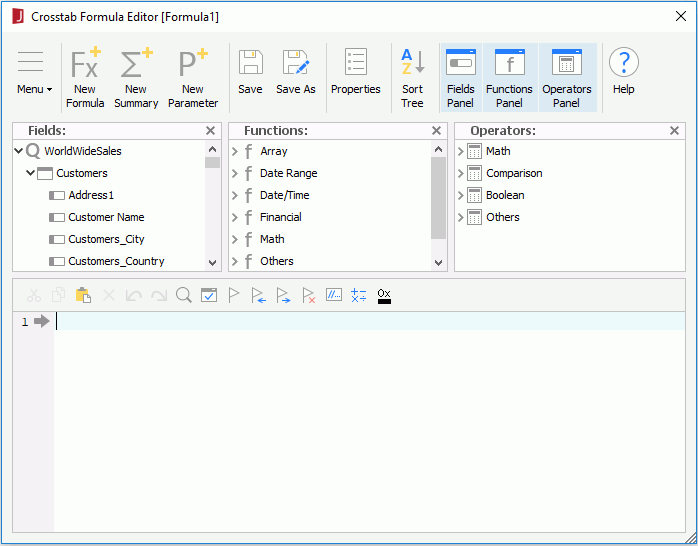Open the Menu dropdown
The image size is (698, 546).
click(34, 73)
